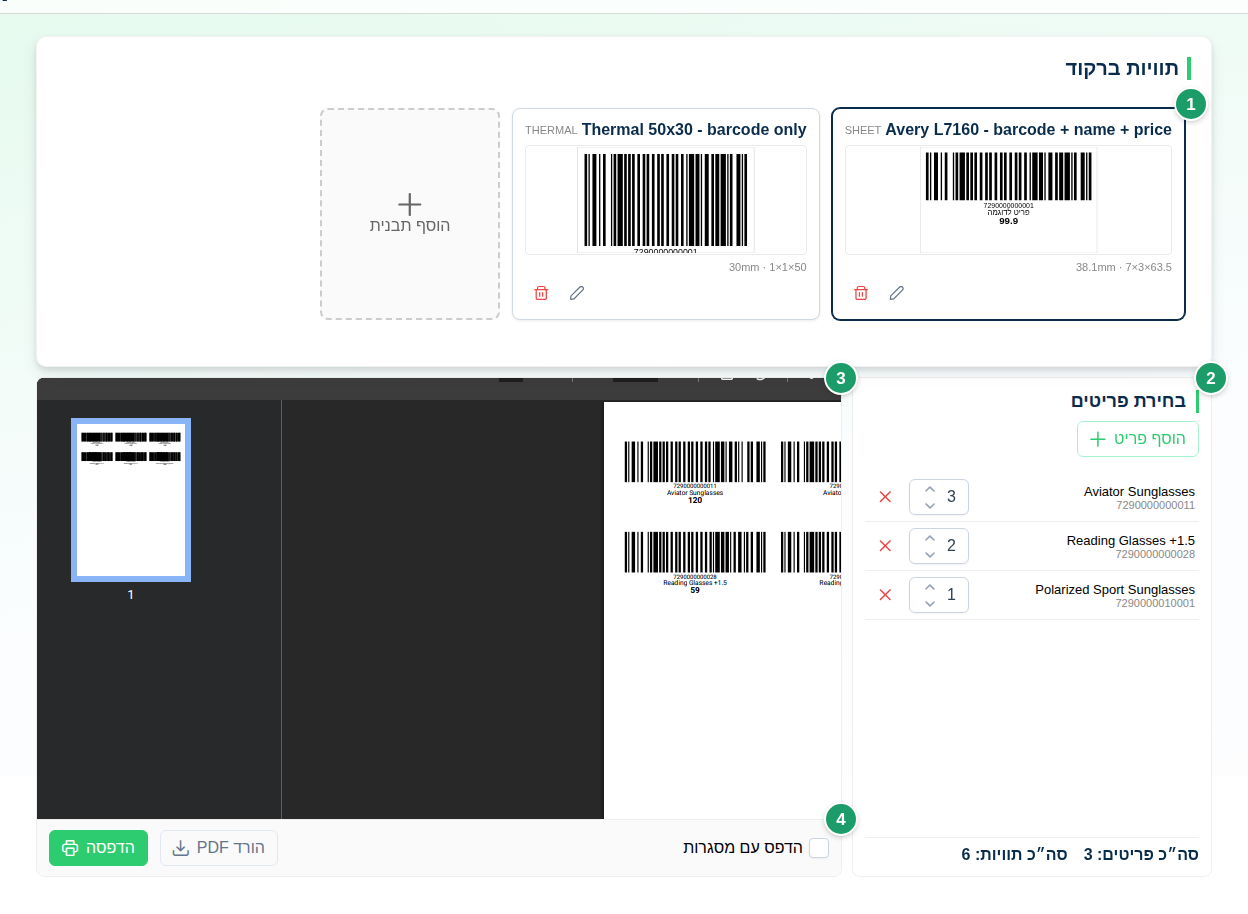Click the 30mm · 1×1×50 dimensions text
This screenshot has width=1248, height=914.
point(767,267)
